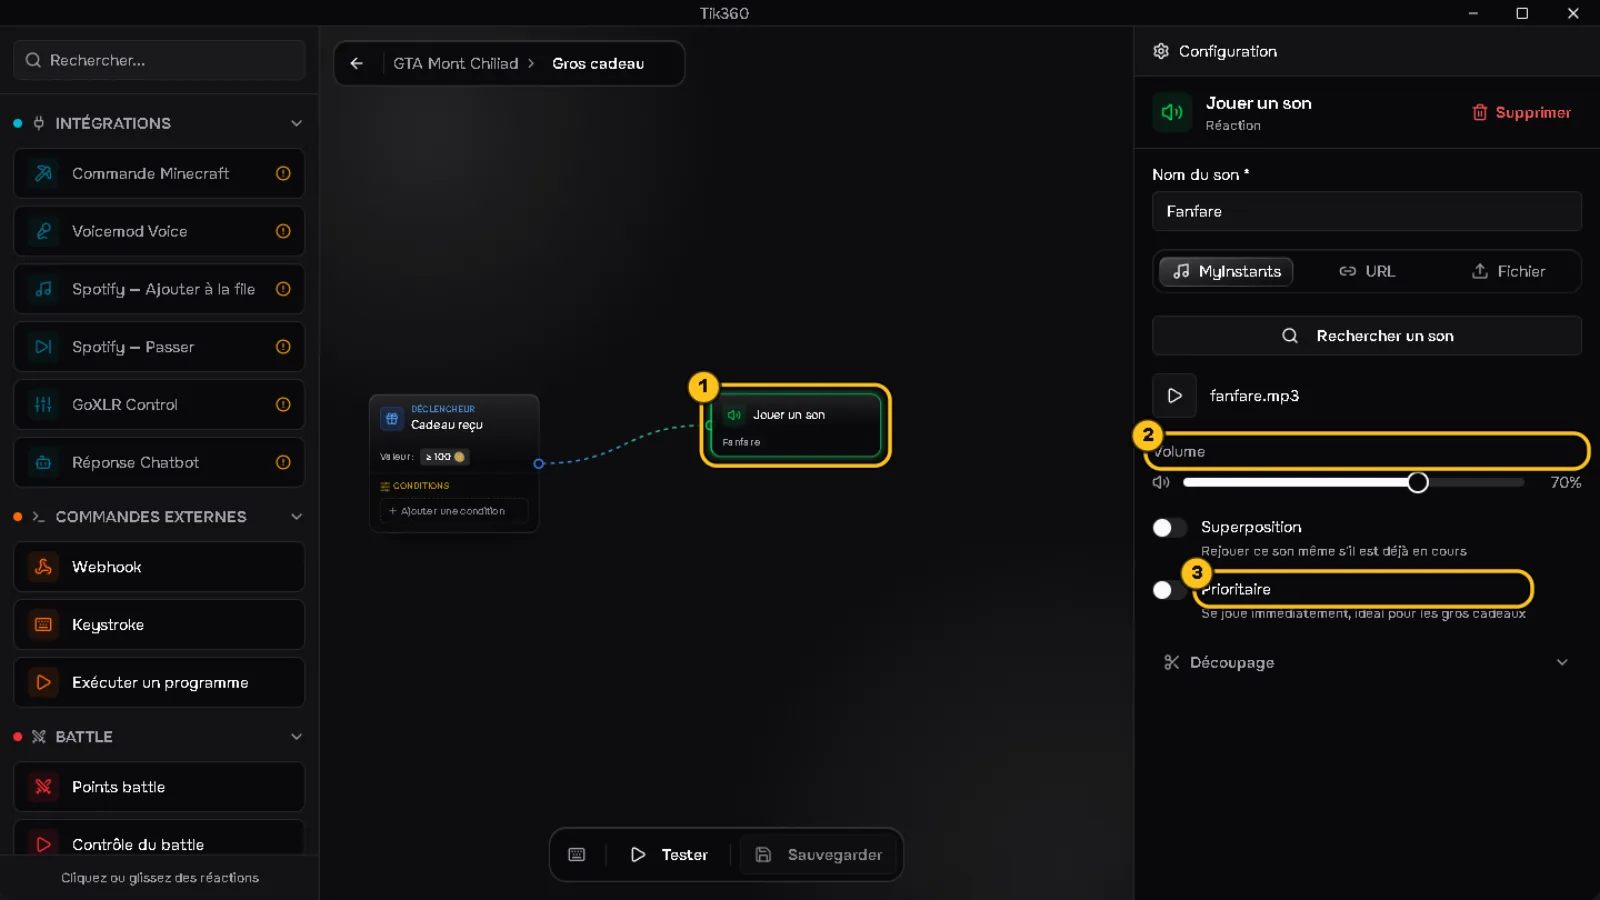Click the Spotify – Ajouter à la file music icon
The width and height of the screenshot is (1600, 900).
(x=43, y=289)
